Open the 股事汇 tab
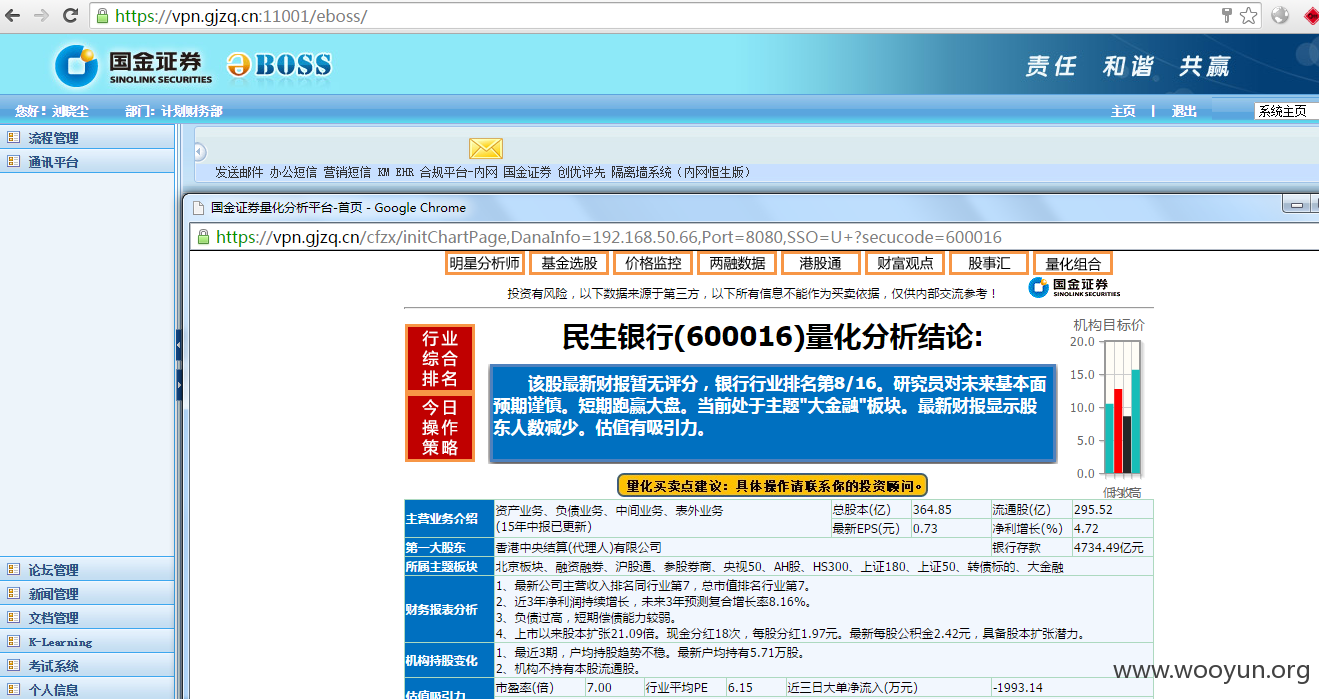The height and width of the screenshot is (699, 1319). pos(989,263)
